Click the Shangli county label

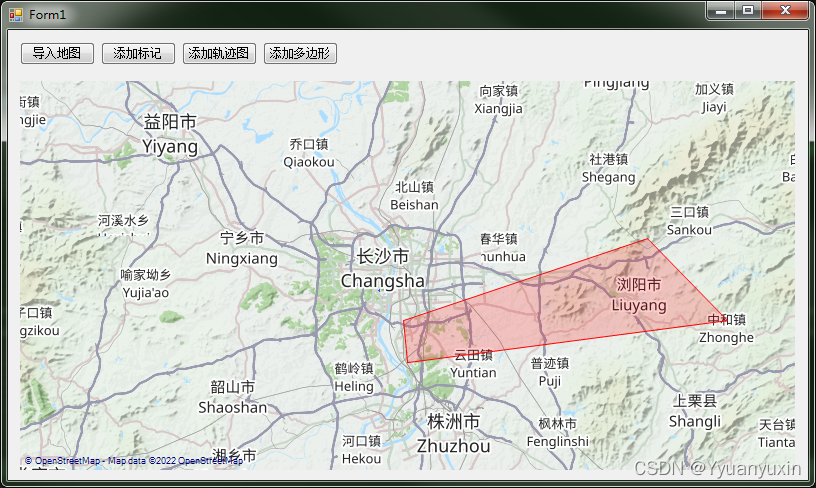(x=695, y=411)
